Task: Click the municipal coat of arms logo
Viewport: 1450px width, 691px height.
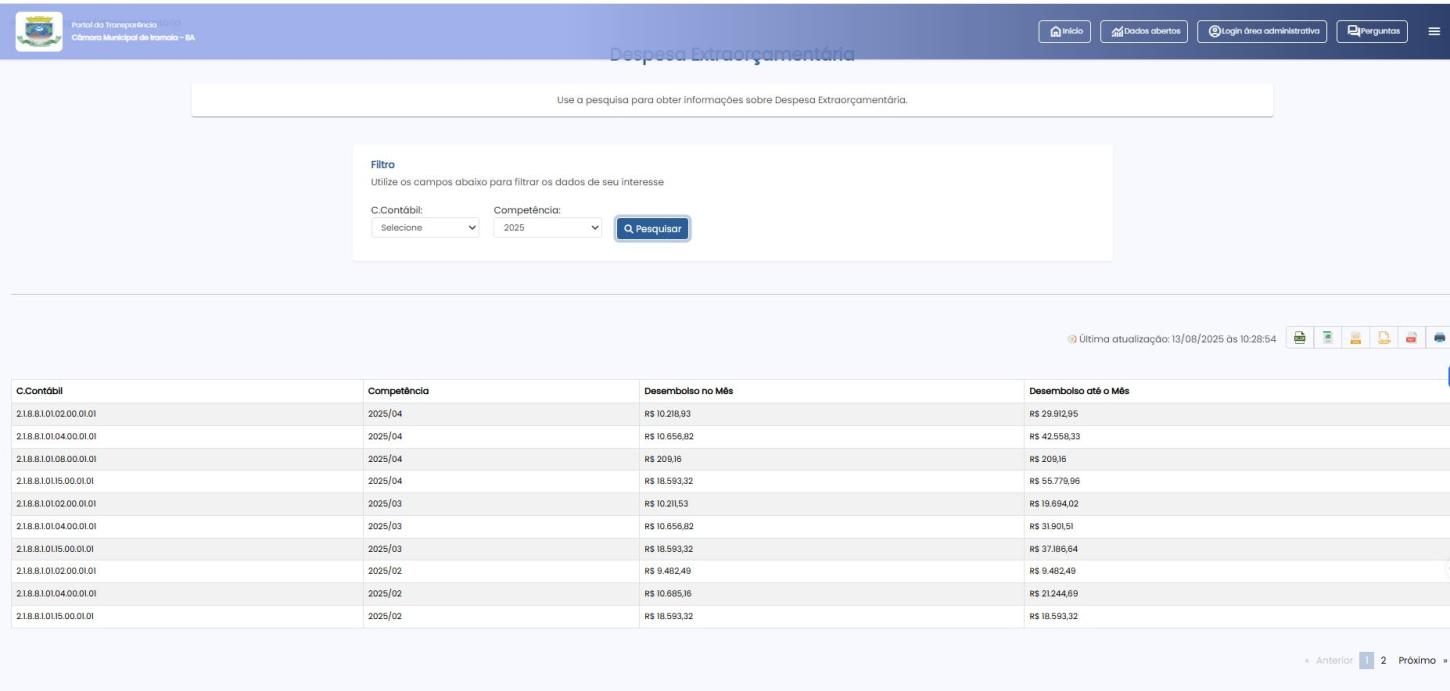Action: [x=37, y=31]
